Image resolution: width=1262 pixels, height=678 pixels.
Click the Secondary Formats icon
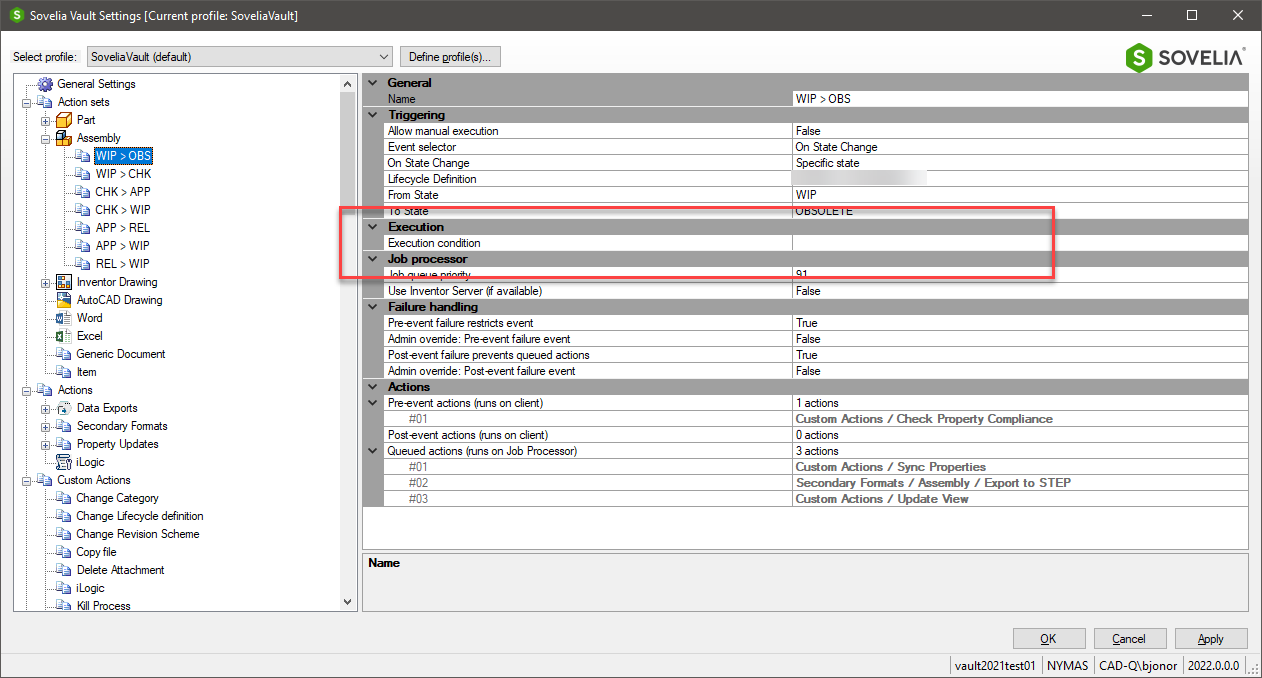64,426
